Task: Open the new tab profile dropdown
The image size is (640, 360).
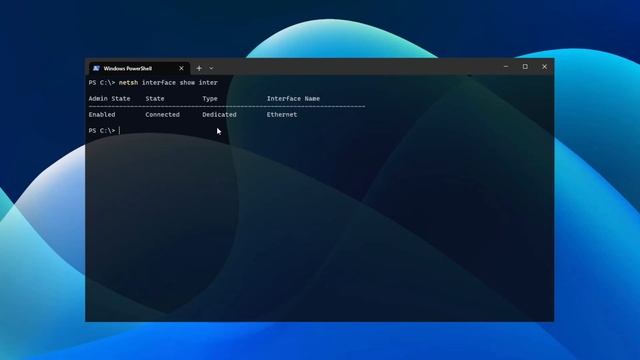Action: tap(211, 68)
